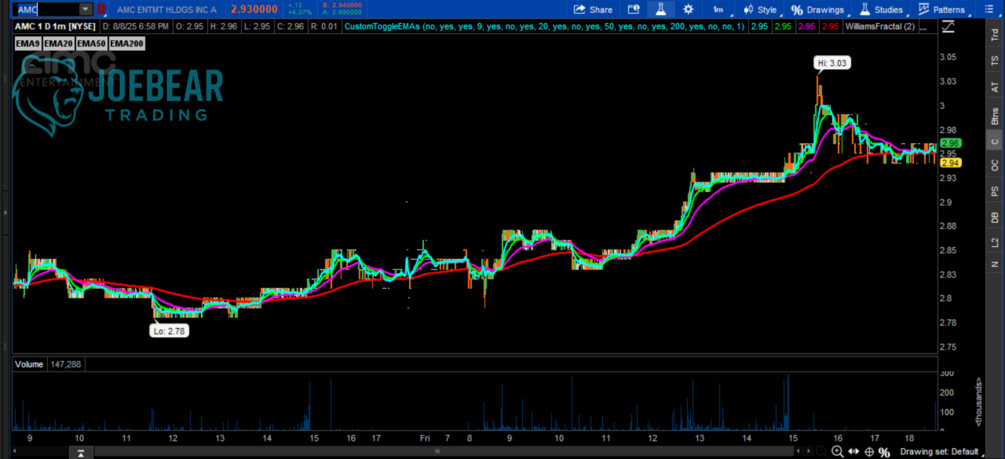Toggle the EMA20 button
The height and width of the screenshot is (459, 1005).
coord(58,43)
